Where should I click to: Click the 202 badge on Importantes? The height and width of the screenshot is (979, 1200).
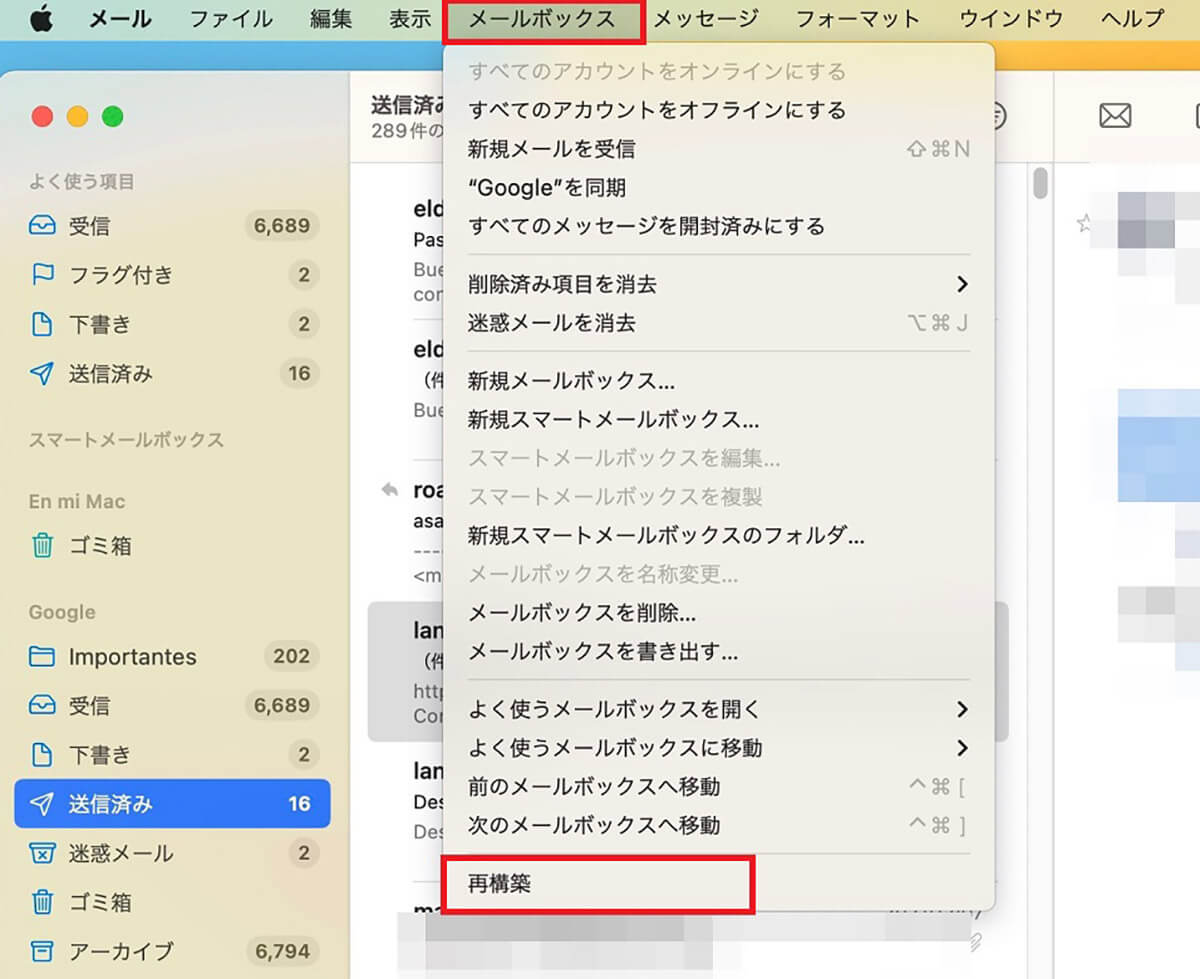pos(291,657)
